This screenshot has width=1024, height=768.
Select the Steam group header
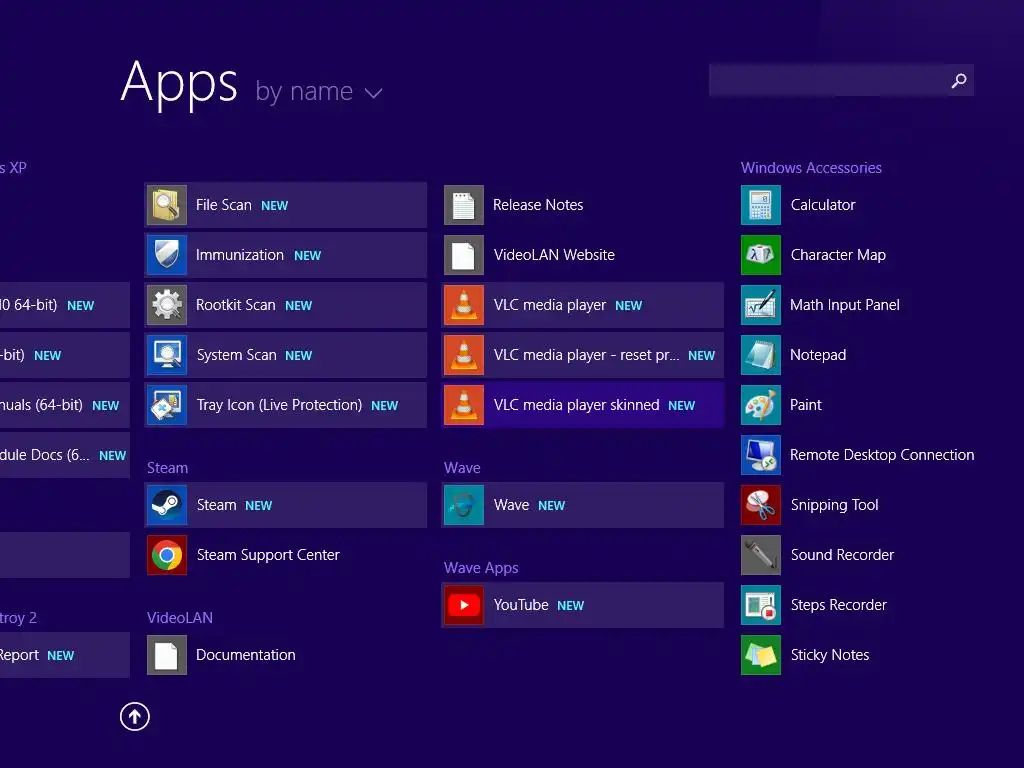coord(167,468)
